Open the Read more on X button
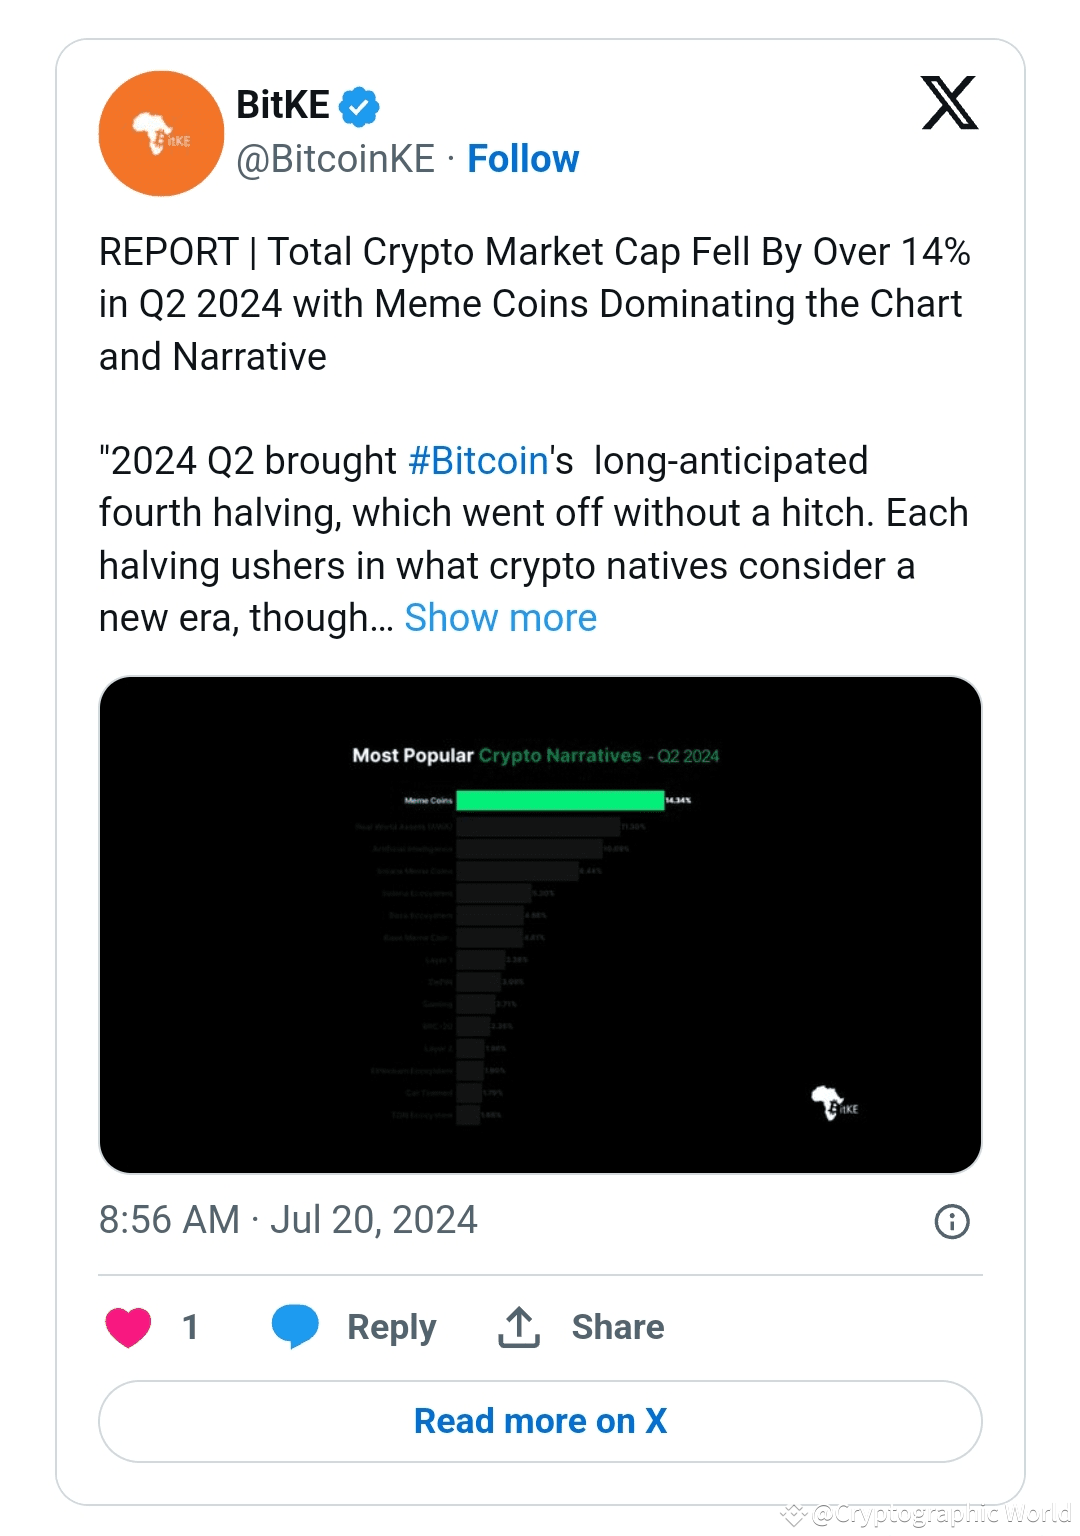Image resolution: width=1080 pixels, height=1536 pixels. click(540, 1420)
